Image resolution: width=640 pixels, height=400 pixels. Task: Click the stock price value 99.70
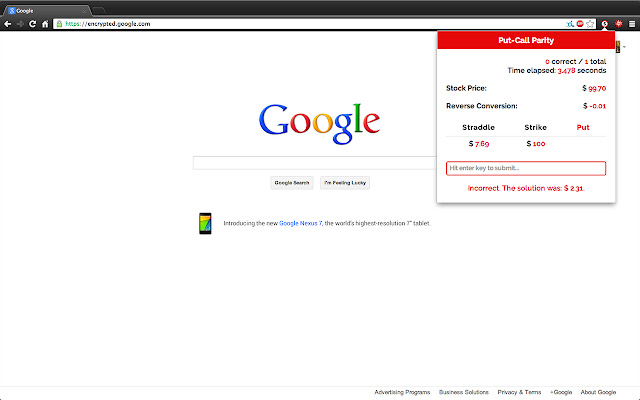(594, 89)
